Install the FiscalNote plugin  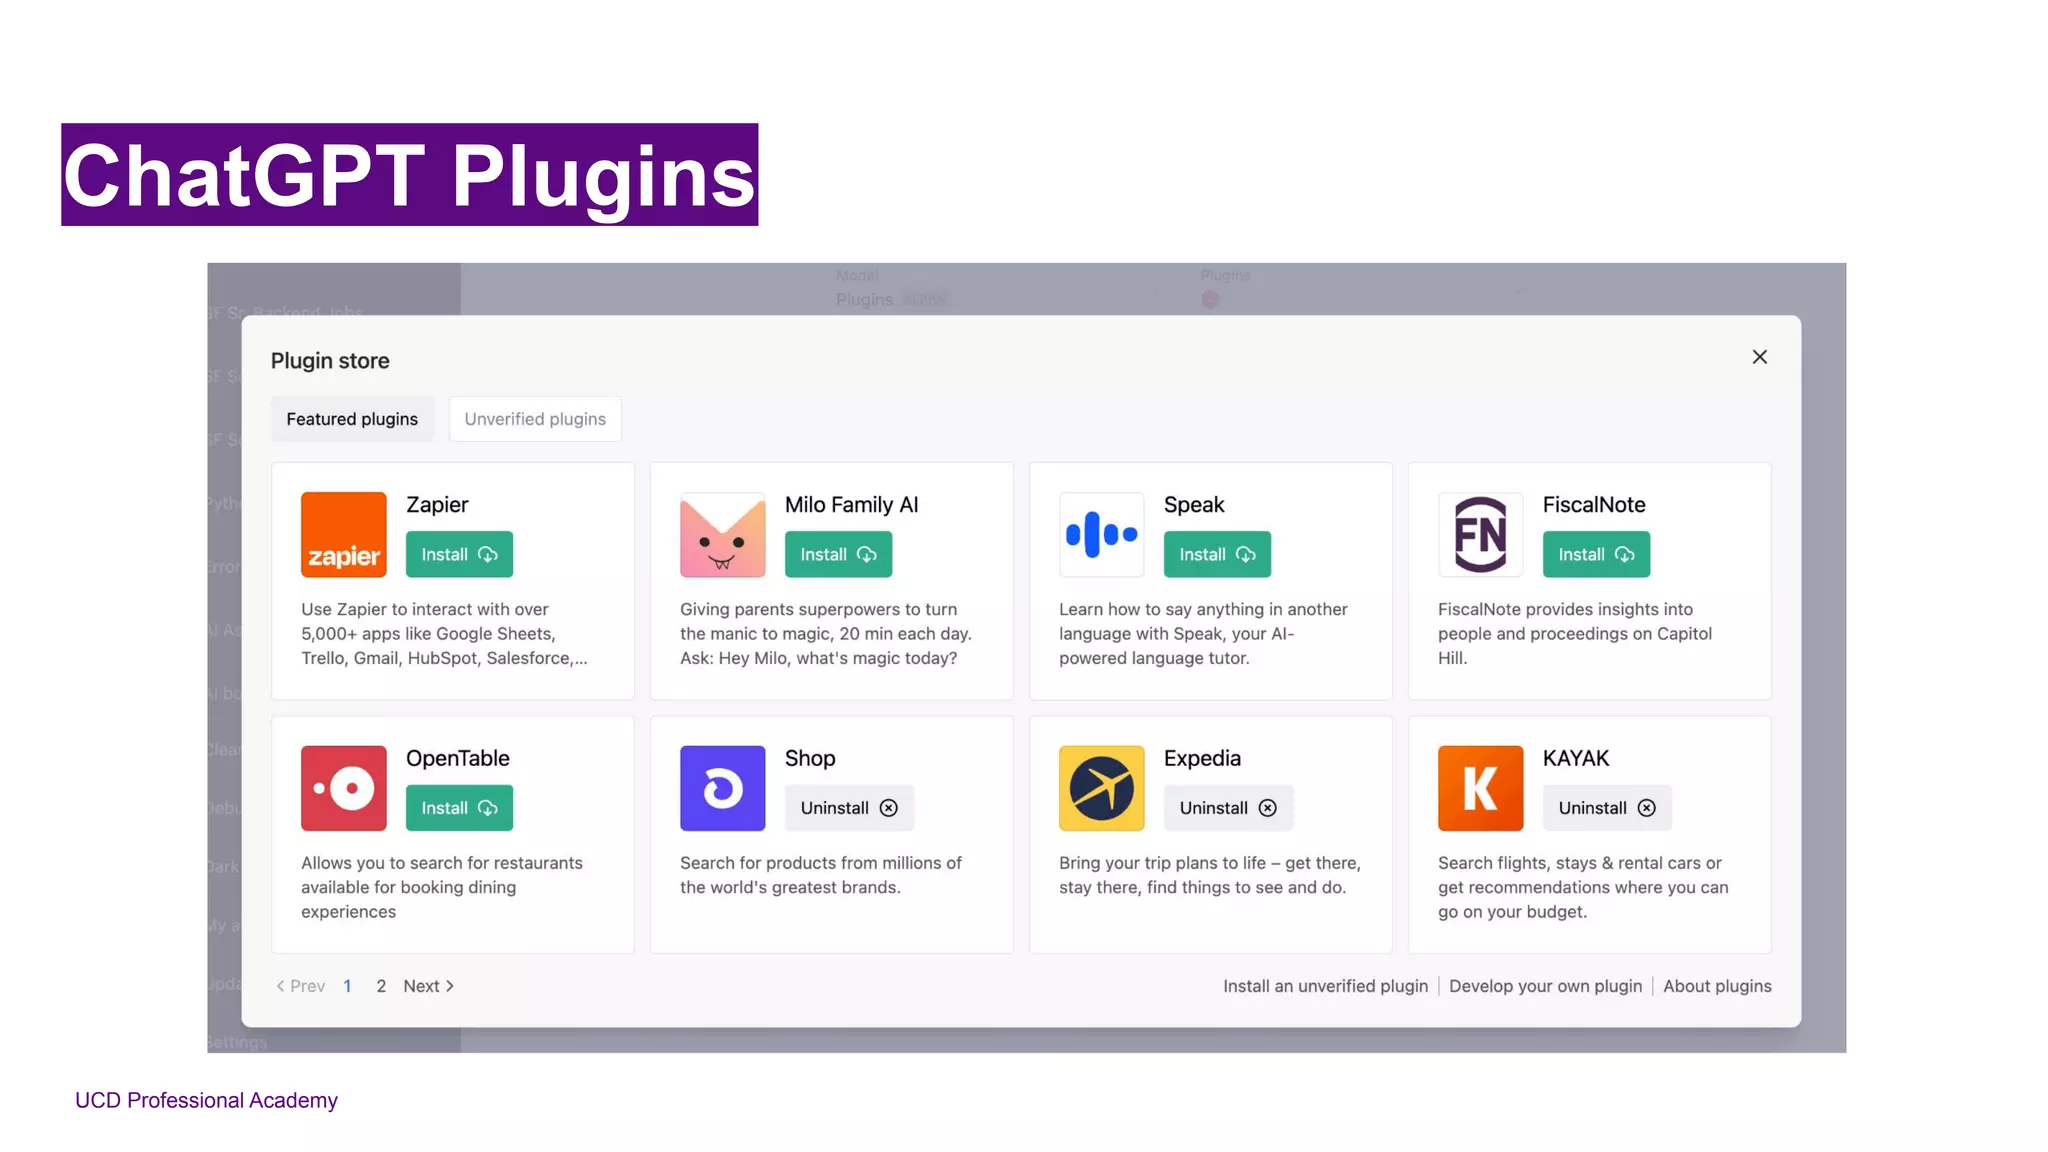(1596, 554)
